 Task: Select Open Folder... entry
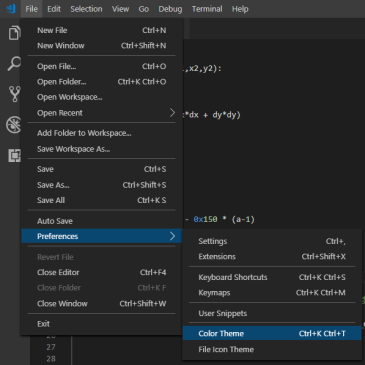101,82
